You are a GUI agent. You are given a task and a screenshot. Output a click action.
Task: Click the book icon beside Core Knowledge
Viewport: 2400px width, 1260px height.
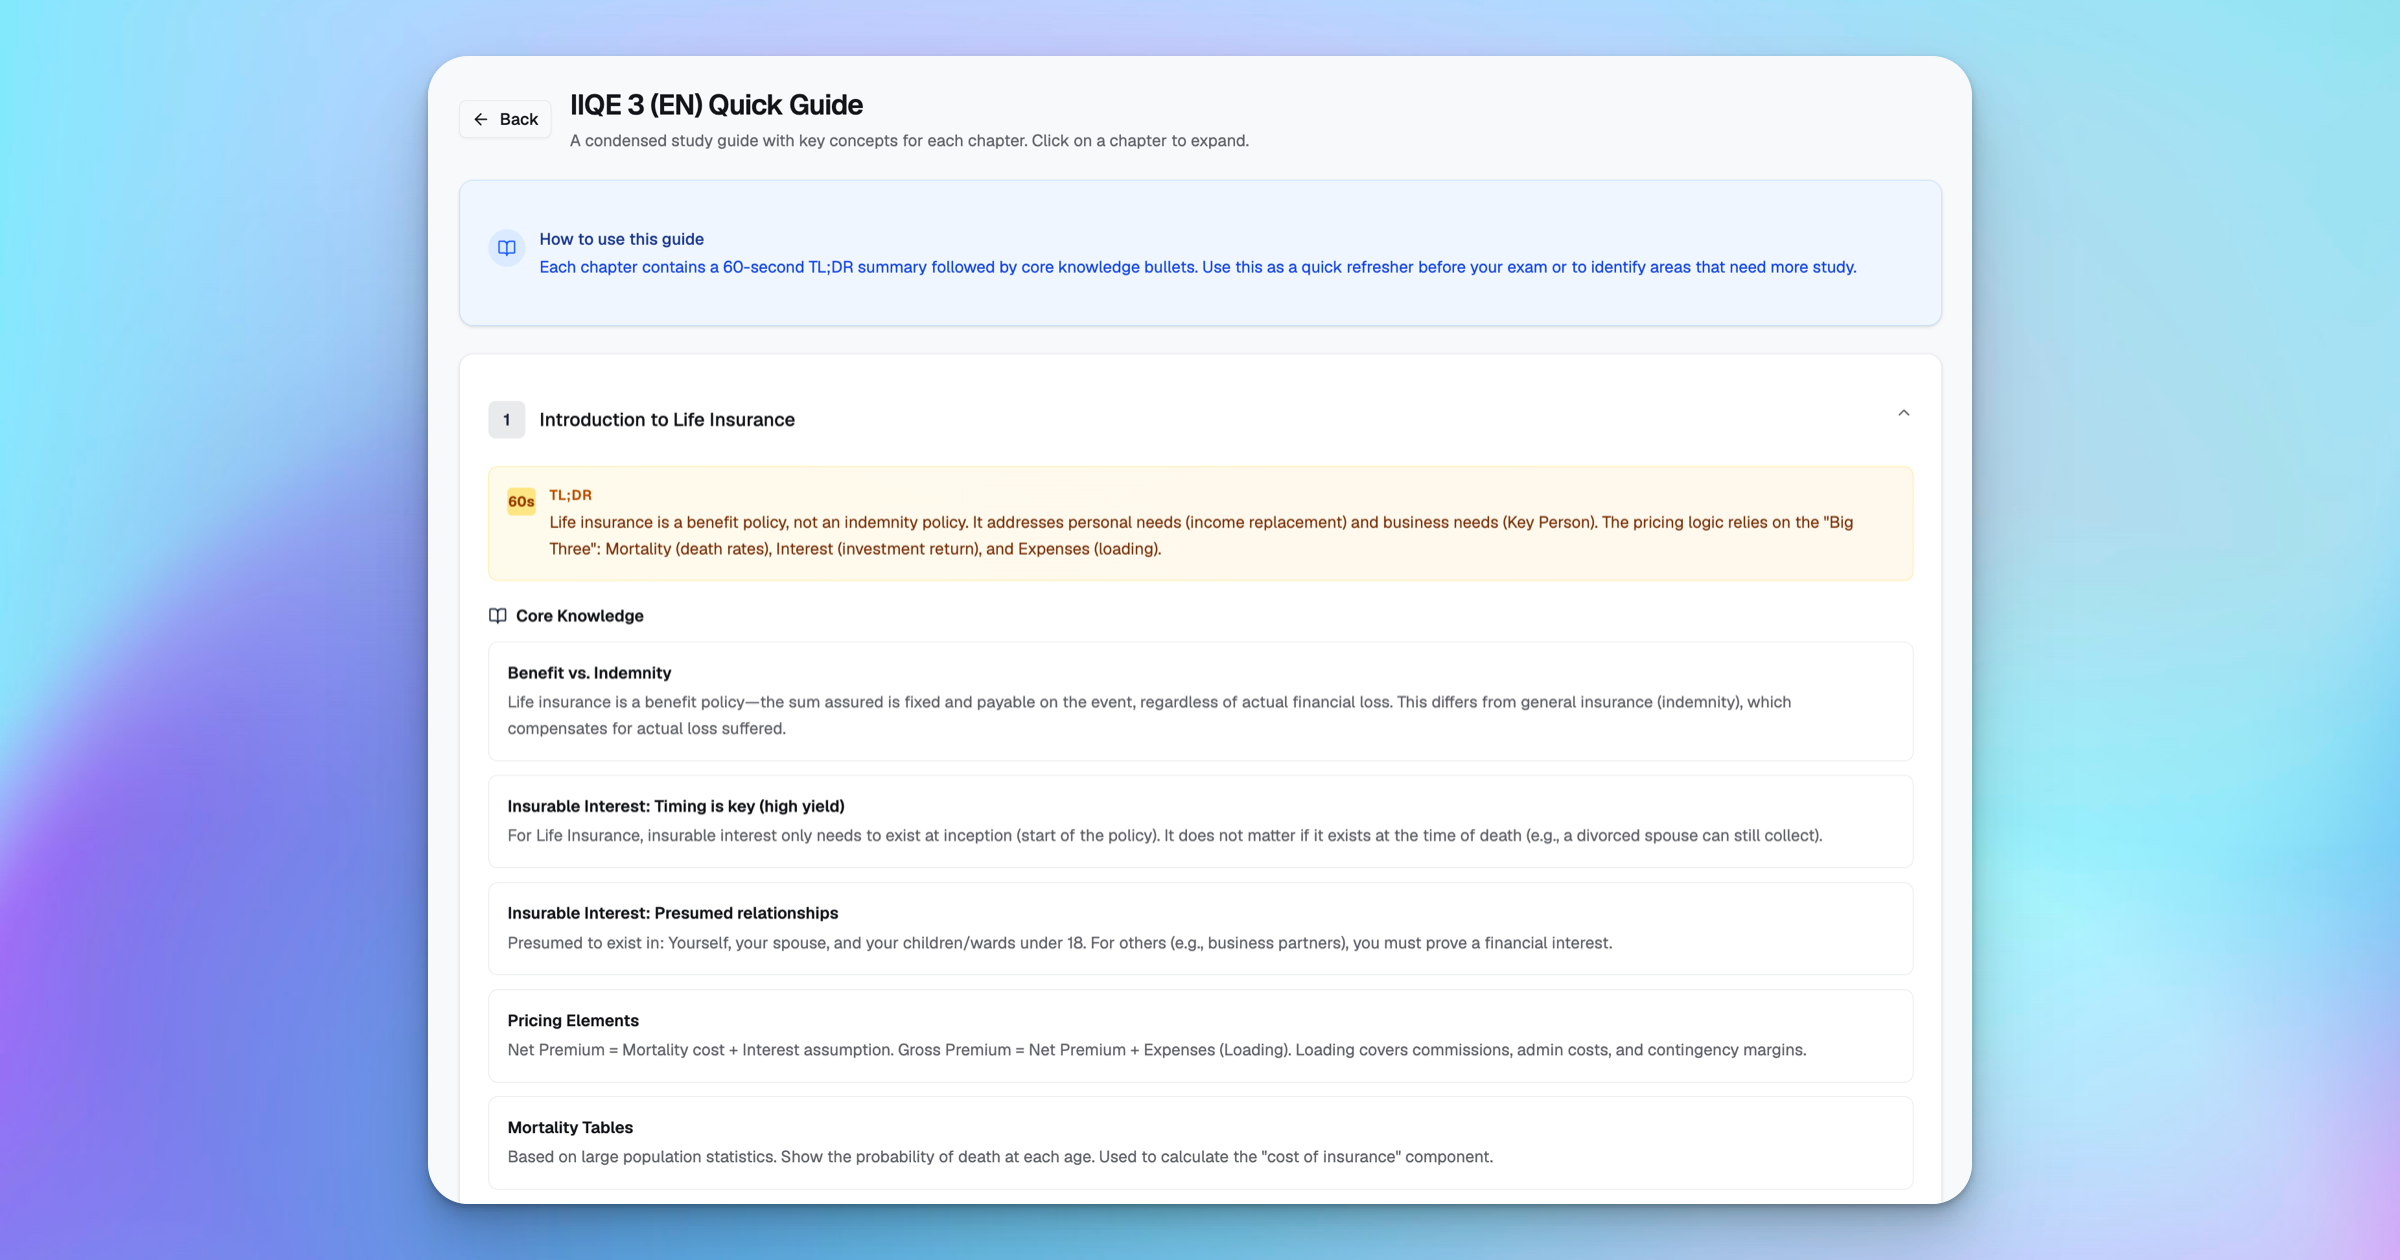[x=497, y=616]
